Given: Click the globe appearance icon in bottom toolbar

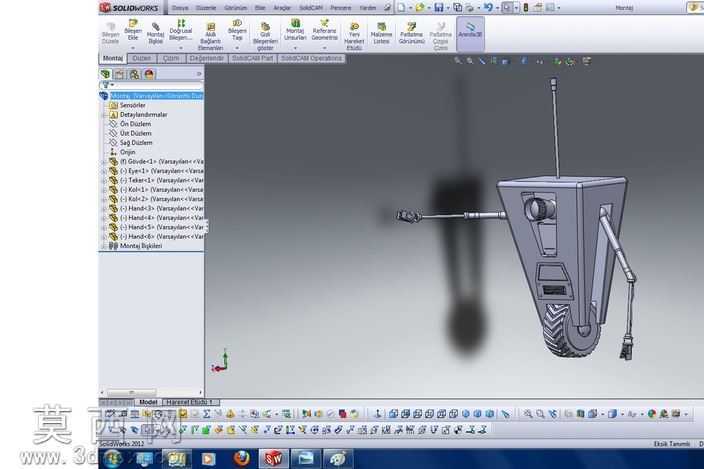Looking at the screenshot, I should (651, 414).
